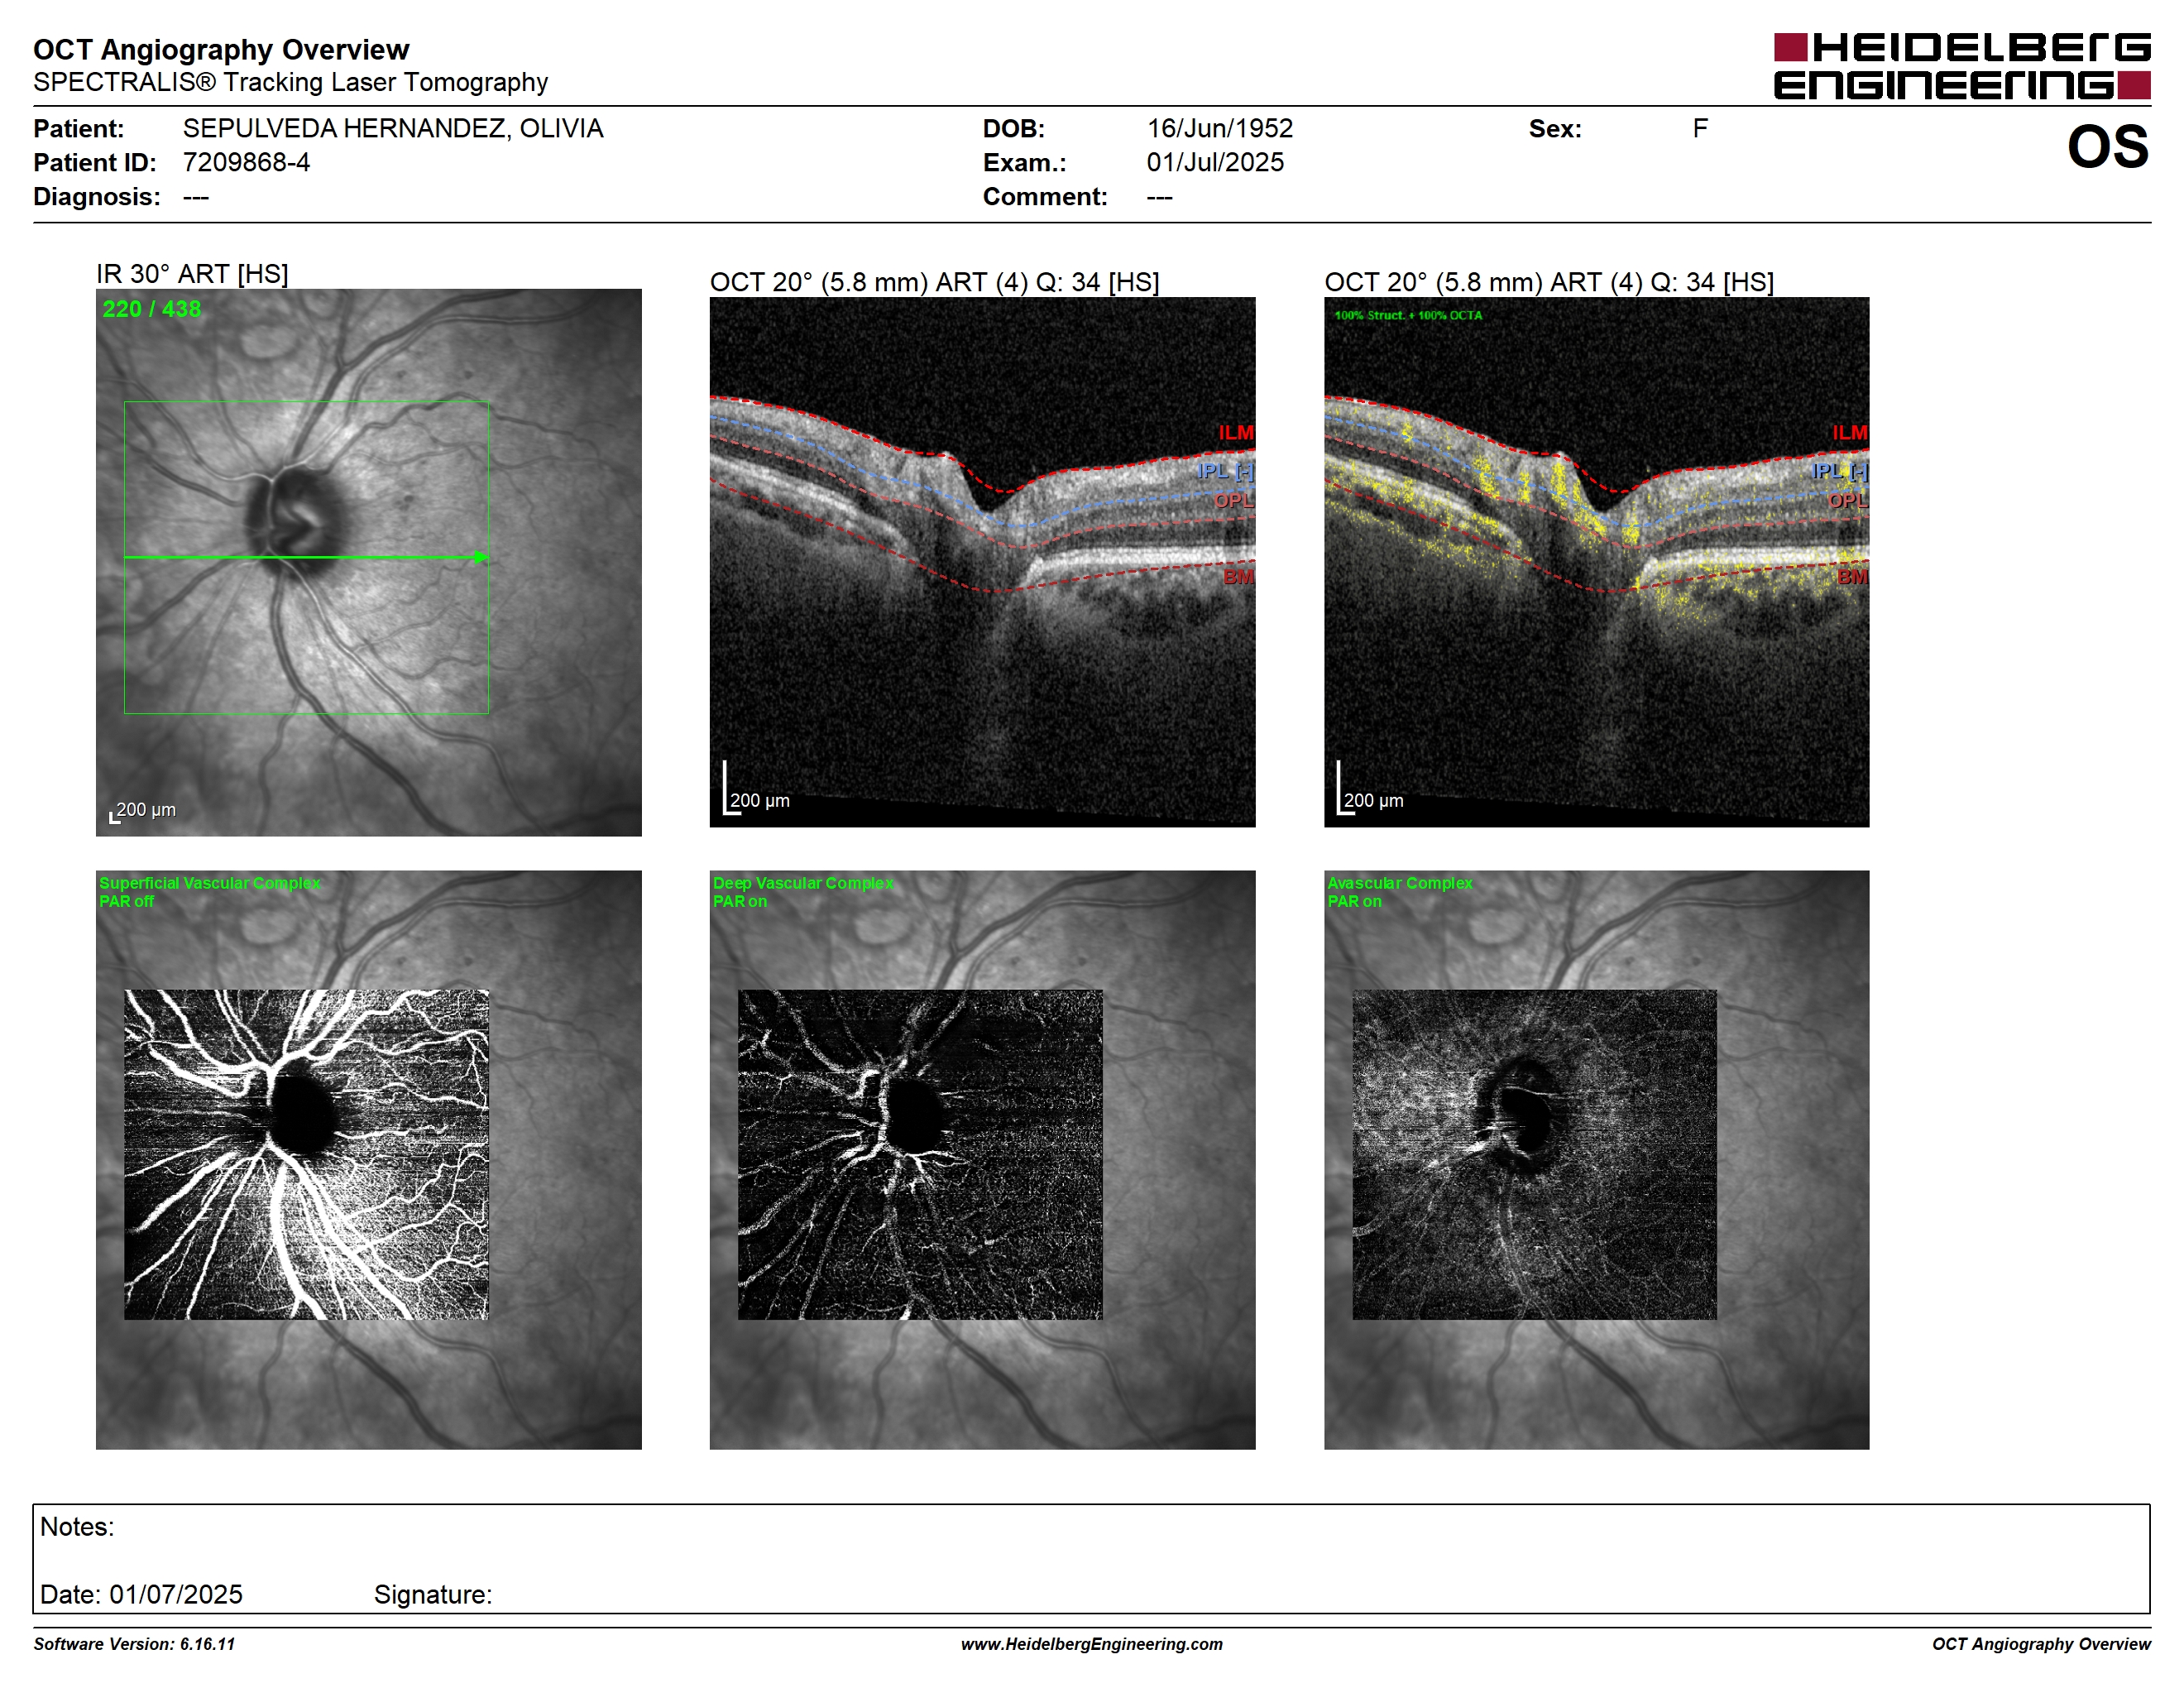Click the Deep Vascular Complex label
Viewport: 2184px width, 1688px height.
click(x=803, y=883)
